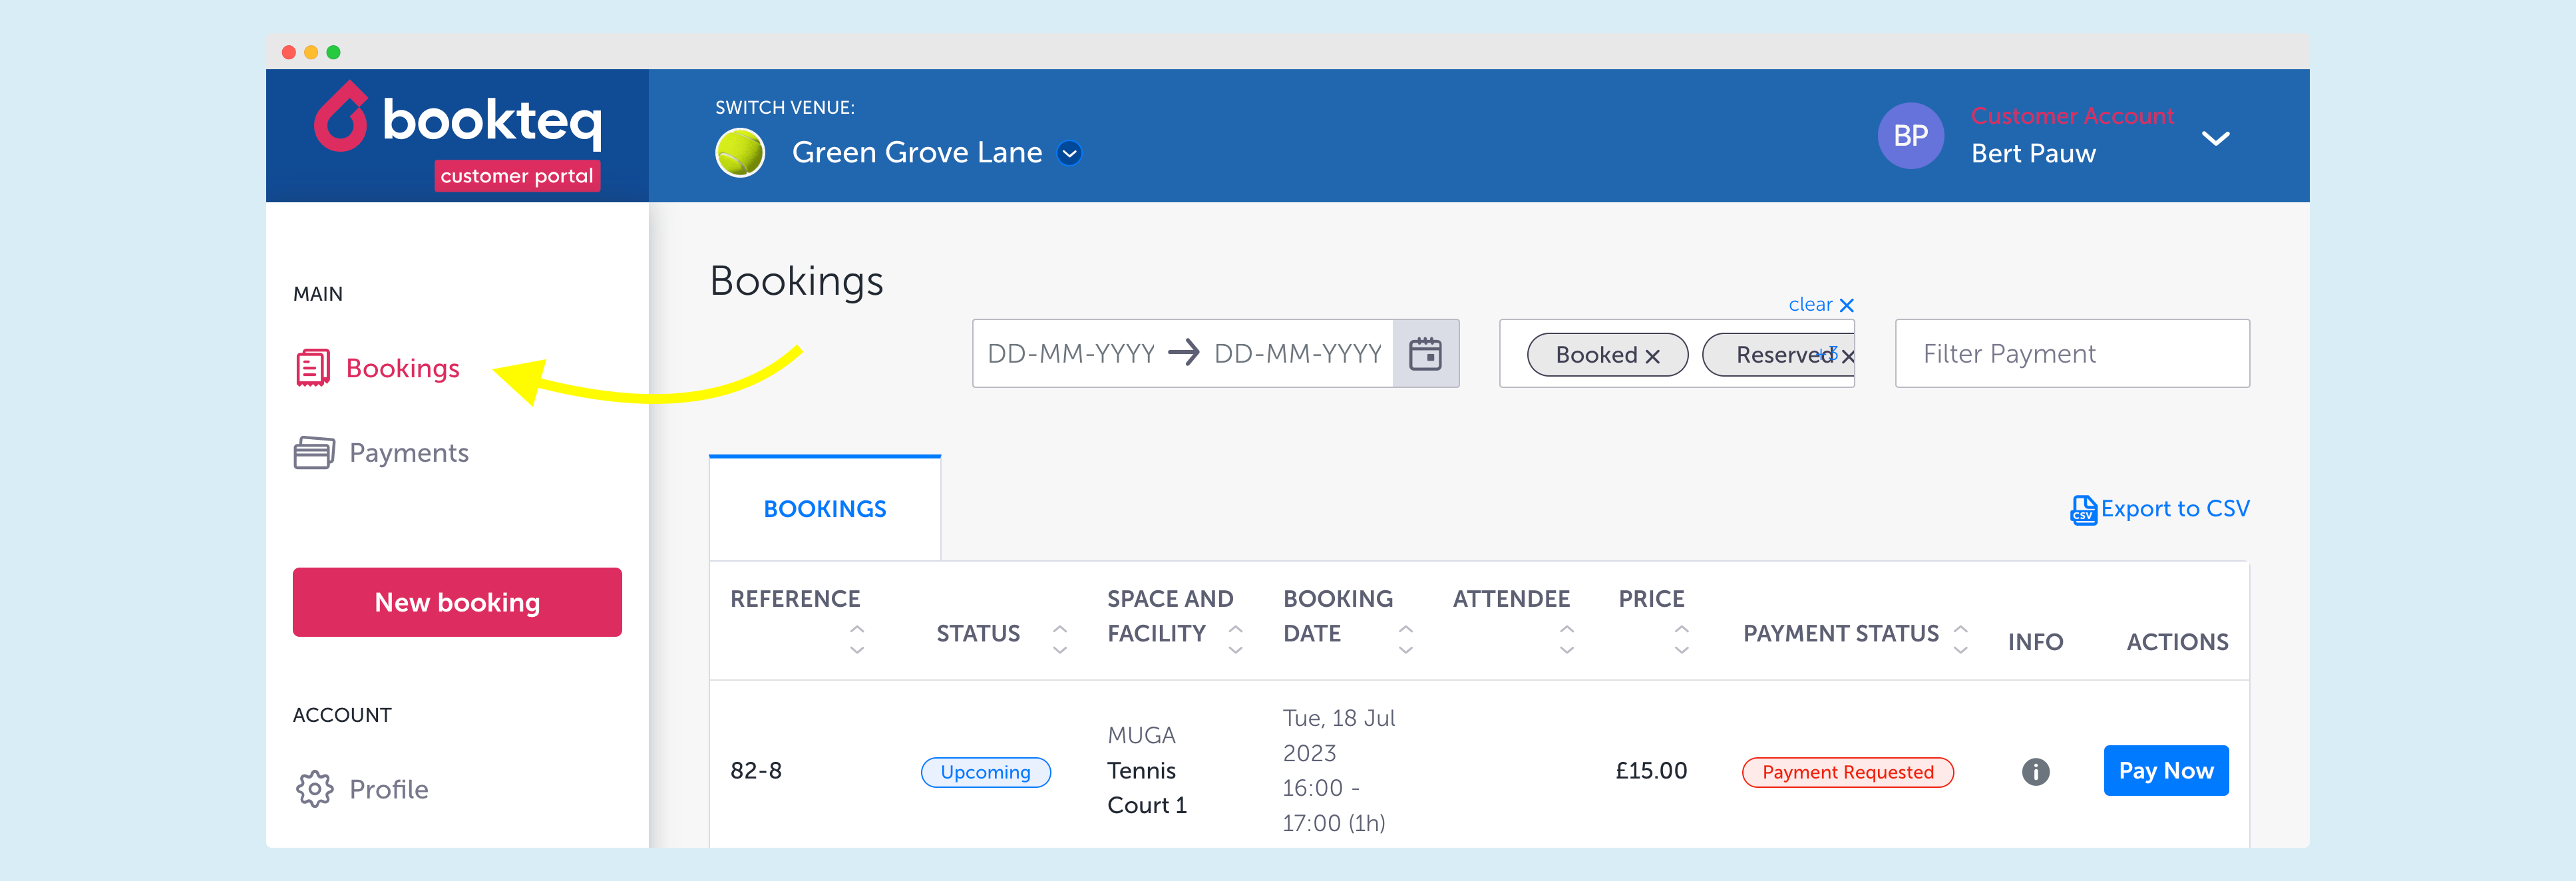This screenshot has height=881, width=2576.
Task: Click the red close window button
Action: 289,52
